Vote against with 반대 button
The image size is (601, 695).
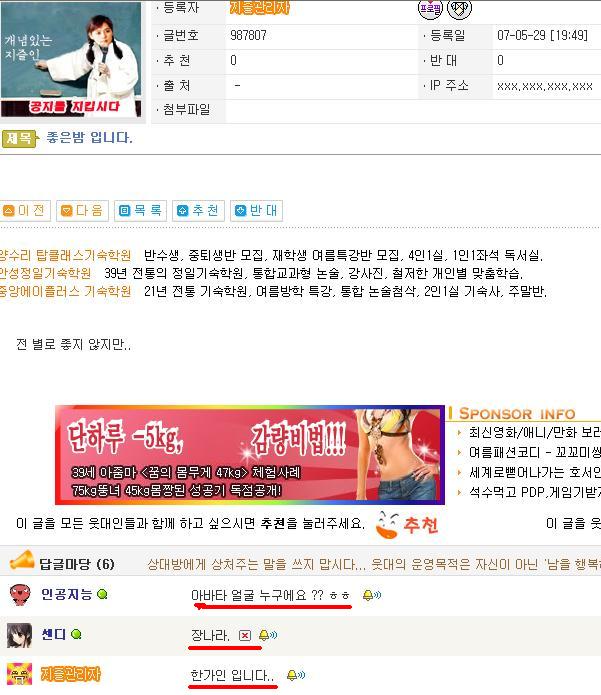coord(256,211)
